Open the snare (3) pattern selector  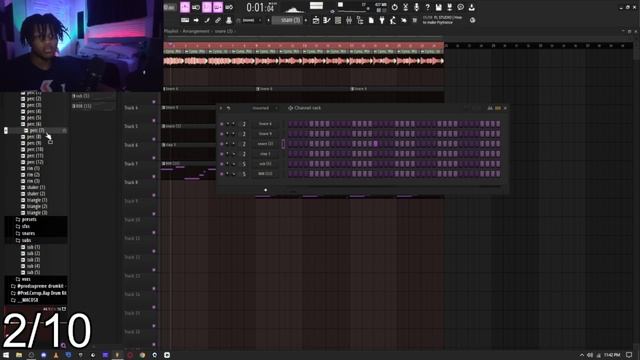pos(288,20)
